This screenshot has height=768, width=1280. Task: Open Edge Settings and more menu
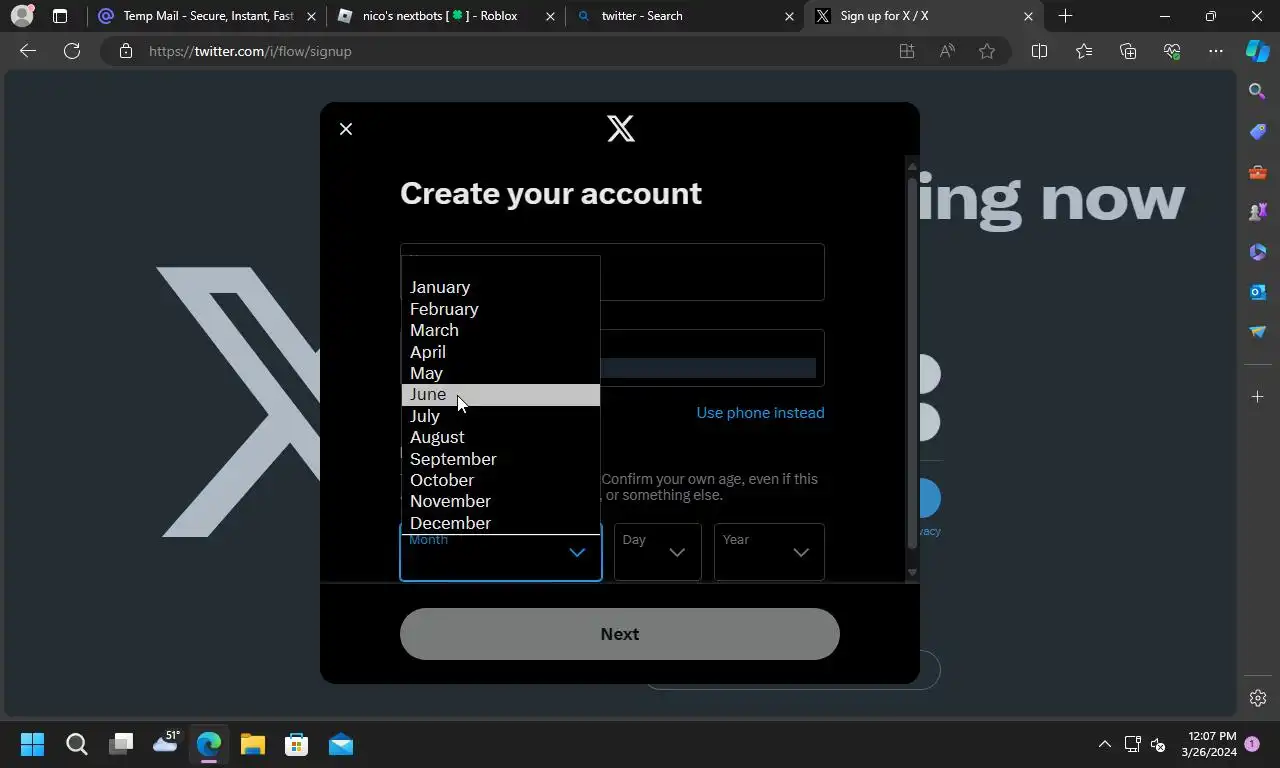tap(1216, 51)
